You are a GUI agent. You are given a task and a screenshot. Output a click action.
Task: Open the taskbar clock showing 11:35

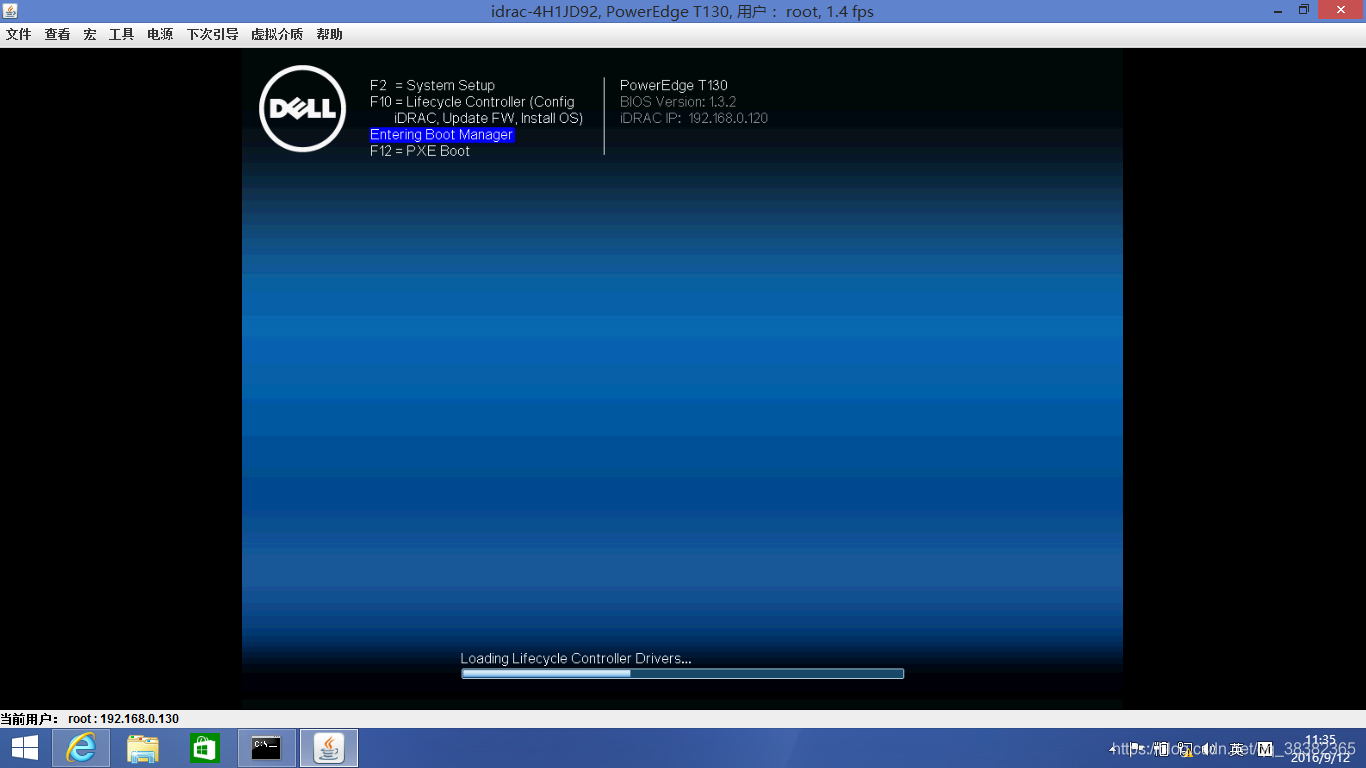(1320, 749)
